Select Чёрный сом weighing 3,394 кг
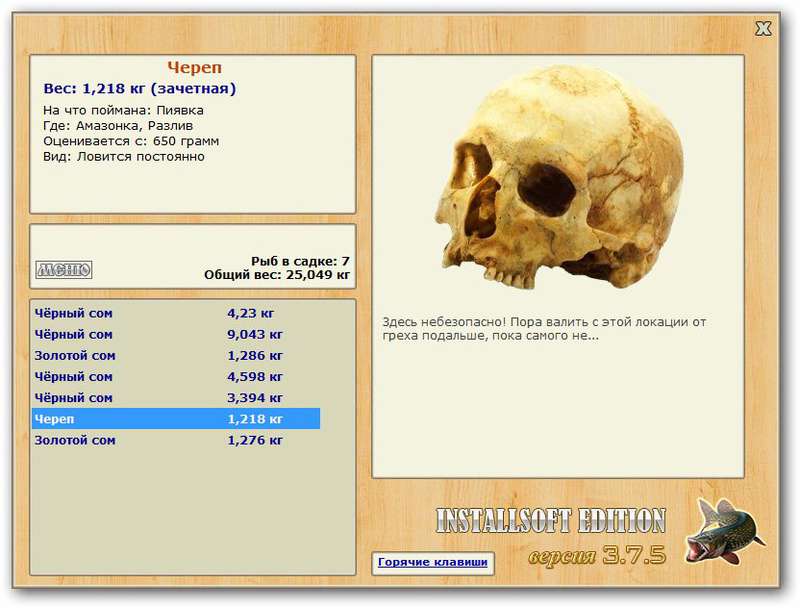The image size is (800, 608). coord(176,398)
